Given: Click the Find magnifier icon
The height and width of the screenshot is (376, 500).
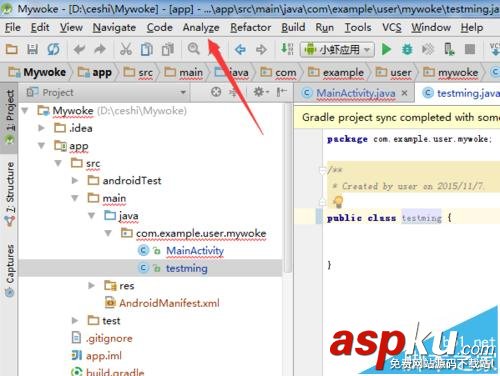Looking at the screenshot, I should 194,49.
